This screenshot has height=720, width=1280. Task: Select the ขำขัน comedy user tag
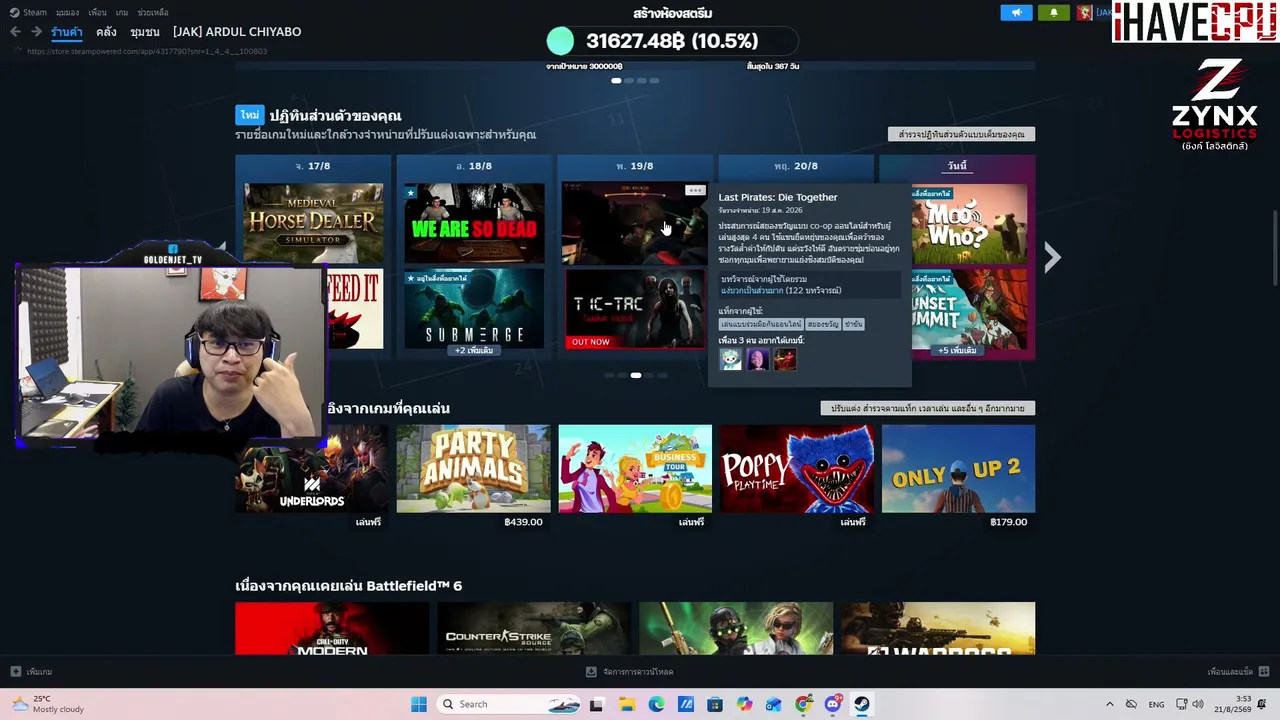853,324
